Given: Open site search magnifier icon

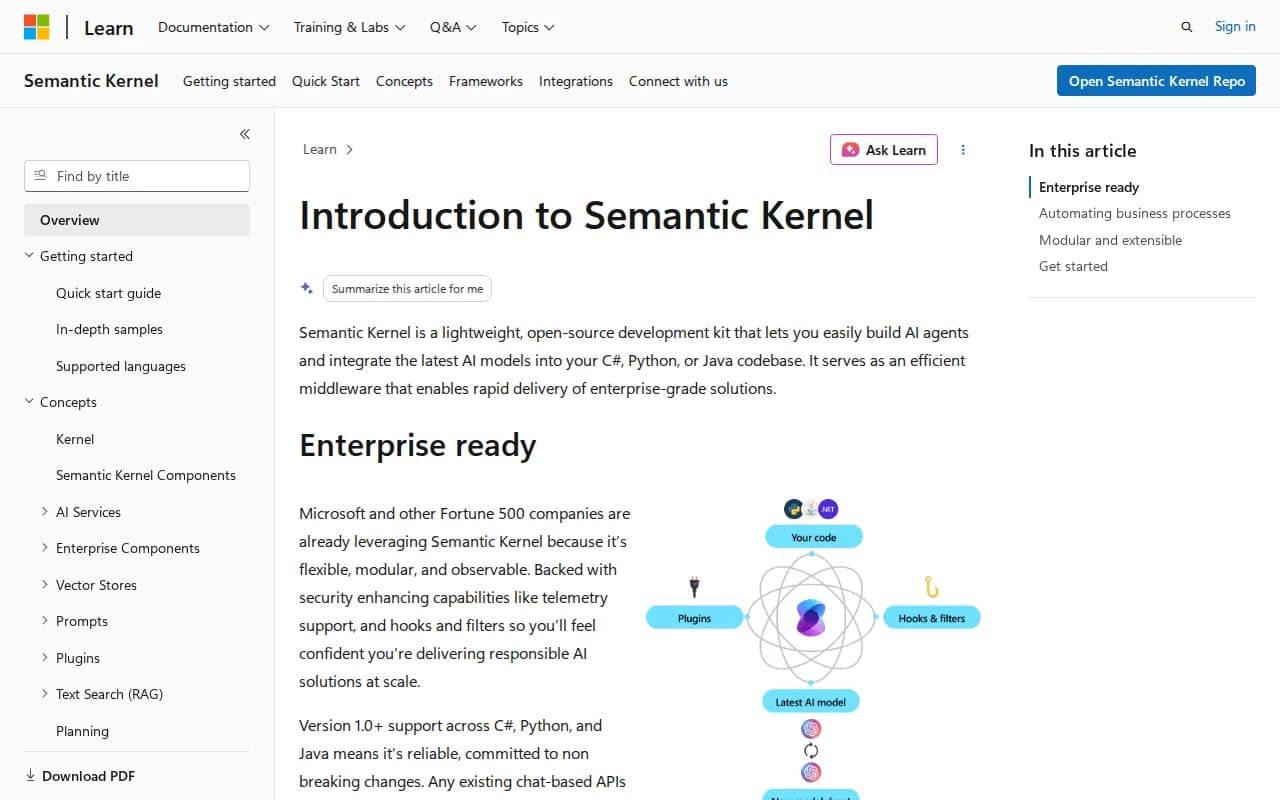Looking at the screenshot, I should click(x=1187, y=27).
